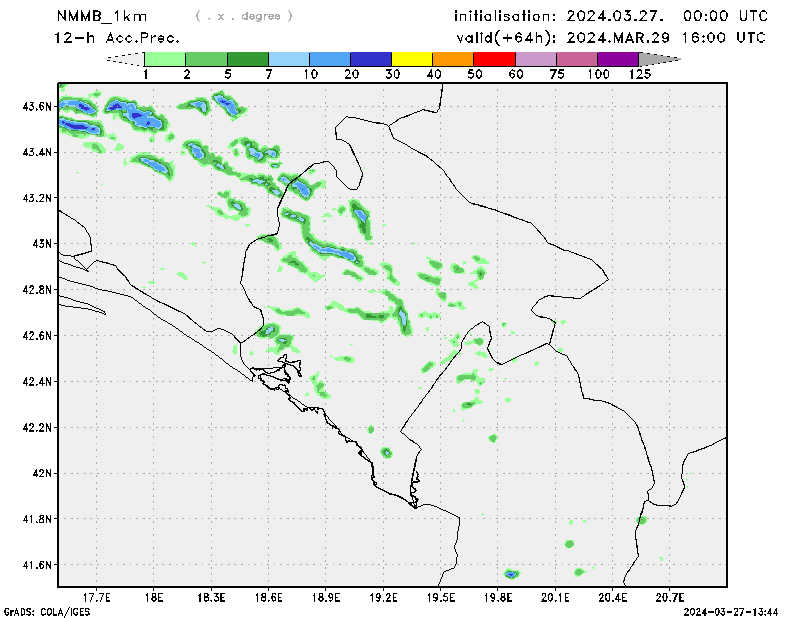The height and width of the screenshot is (618, 800).
Task: Click the 2024-03-27-13:44 timestamp
Action: coord(731,612)
